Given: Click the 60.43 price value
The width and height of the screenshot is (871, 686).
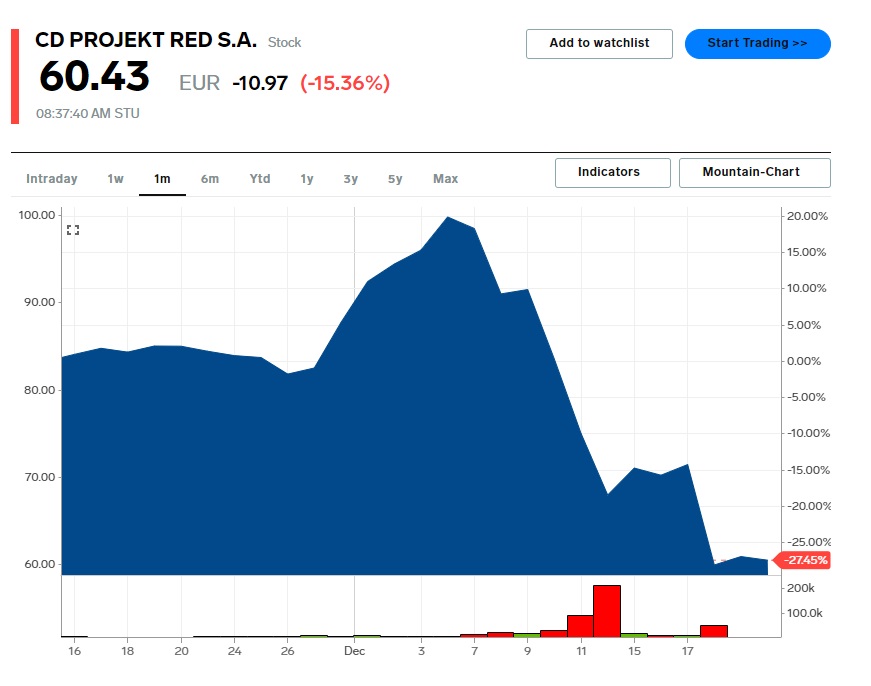Looking at the screenshot, I should 95,76.
